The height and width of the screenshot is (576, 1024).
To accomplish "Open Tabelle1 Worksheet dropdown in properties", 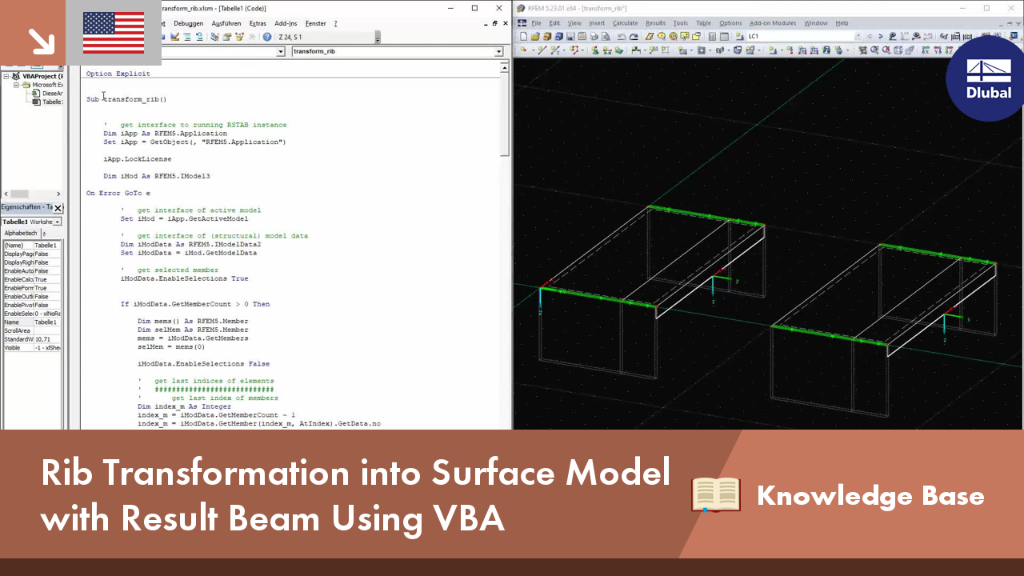I will tap(57, 222).
